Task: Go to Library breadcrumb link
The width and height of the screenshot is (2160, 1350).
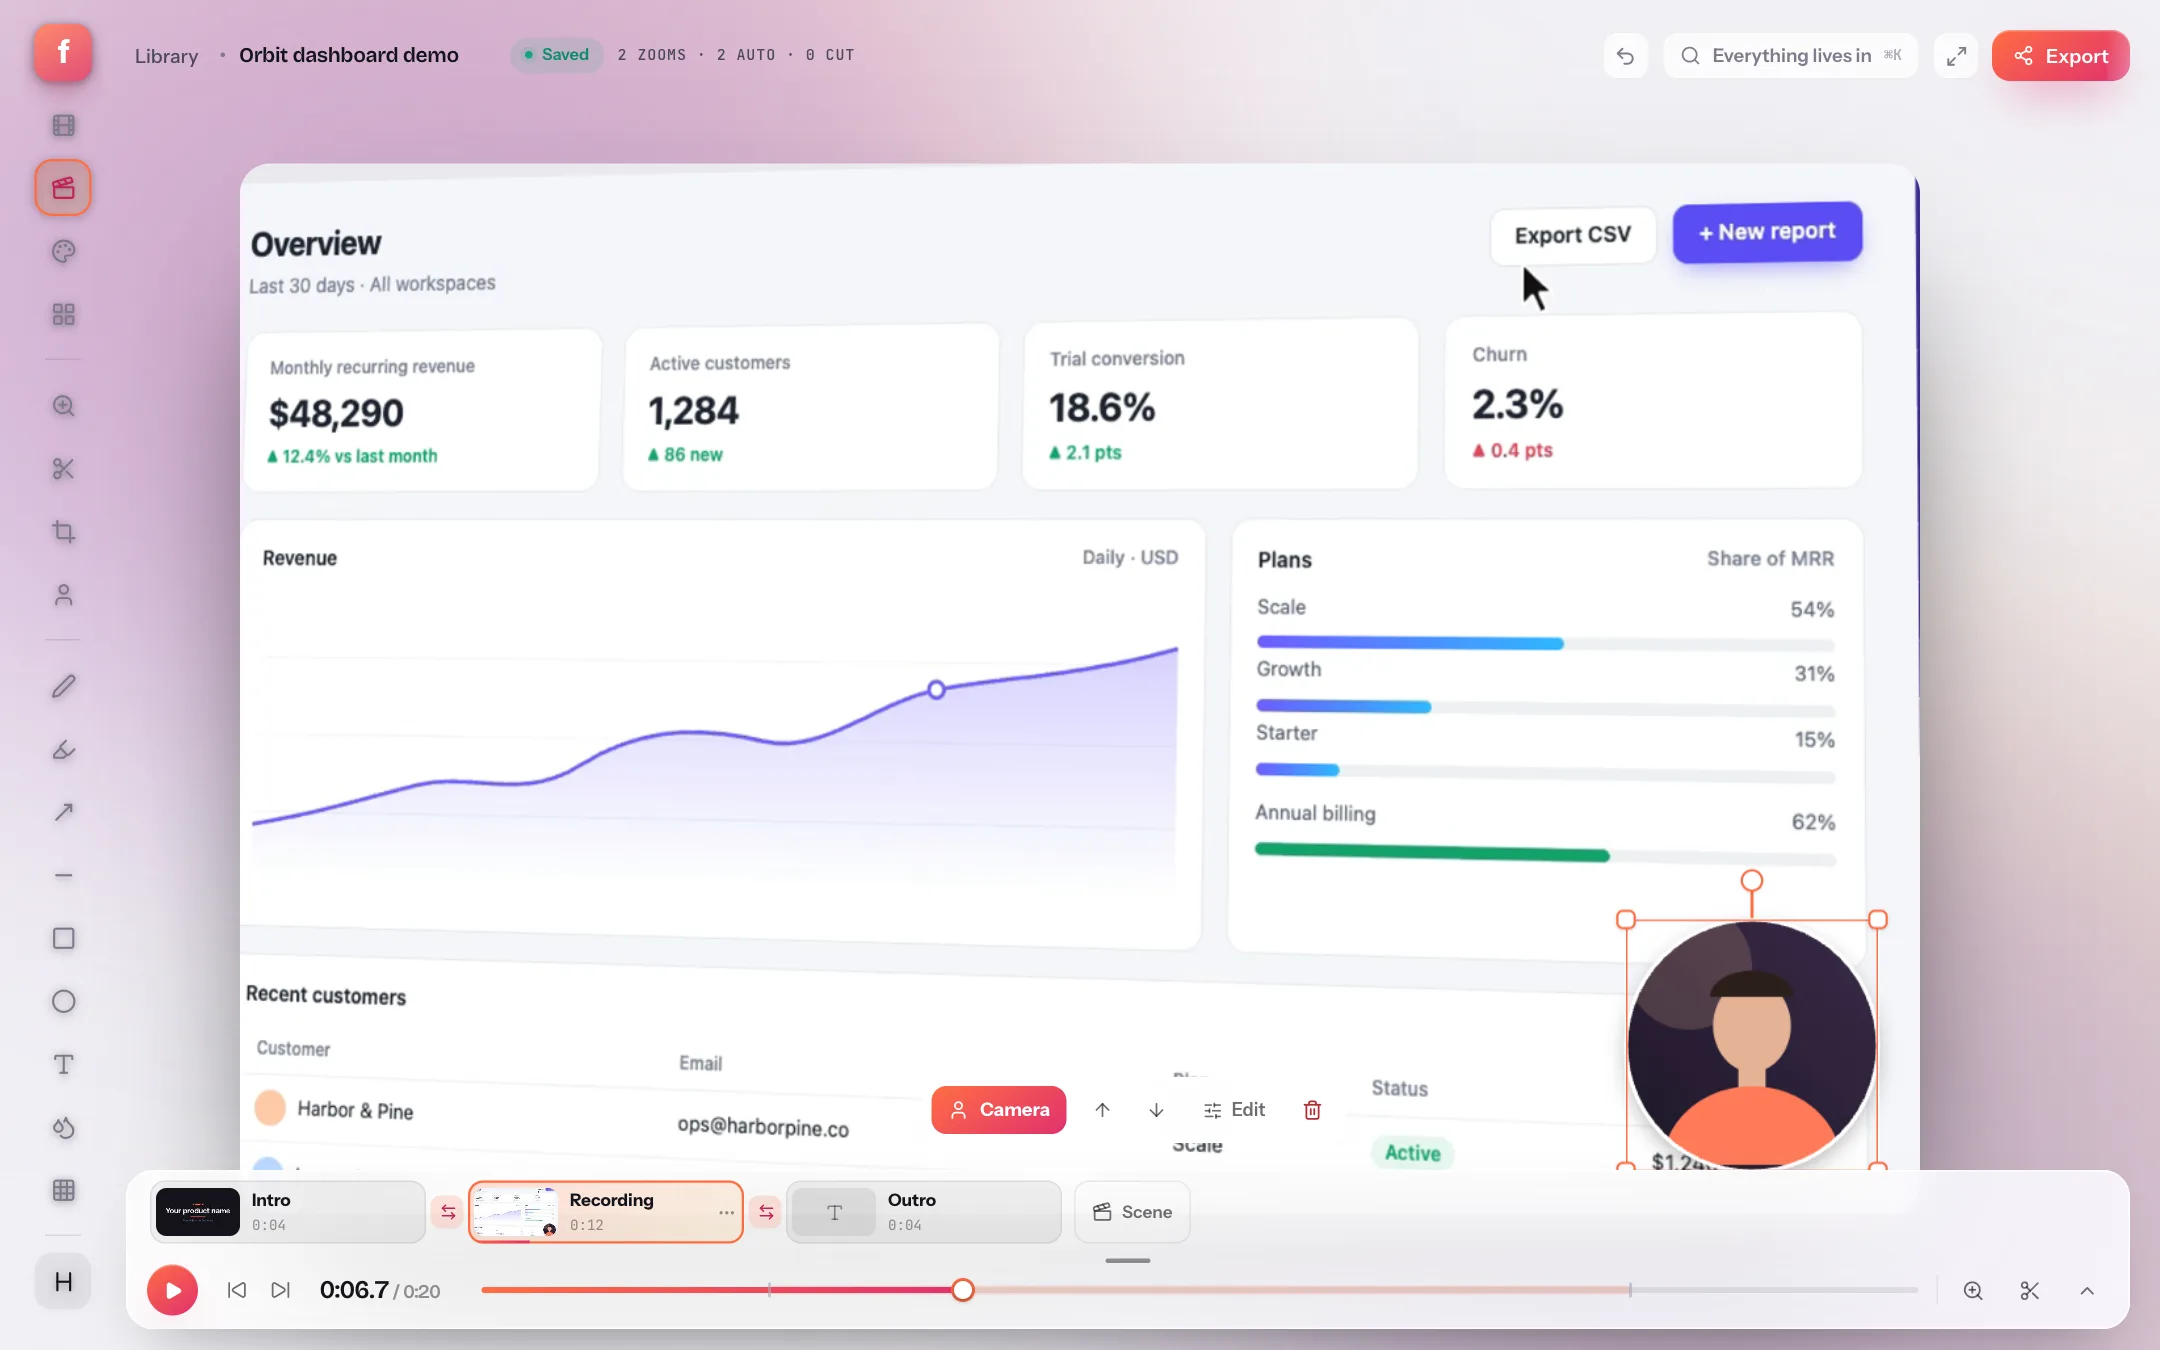Action: (x=166, y=56)
